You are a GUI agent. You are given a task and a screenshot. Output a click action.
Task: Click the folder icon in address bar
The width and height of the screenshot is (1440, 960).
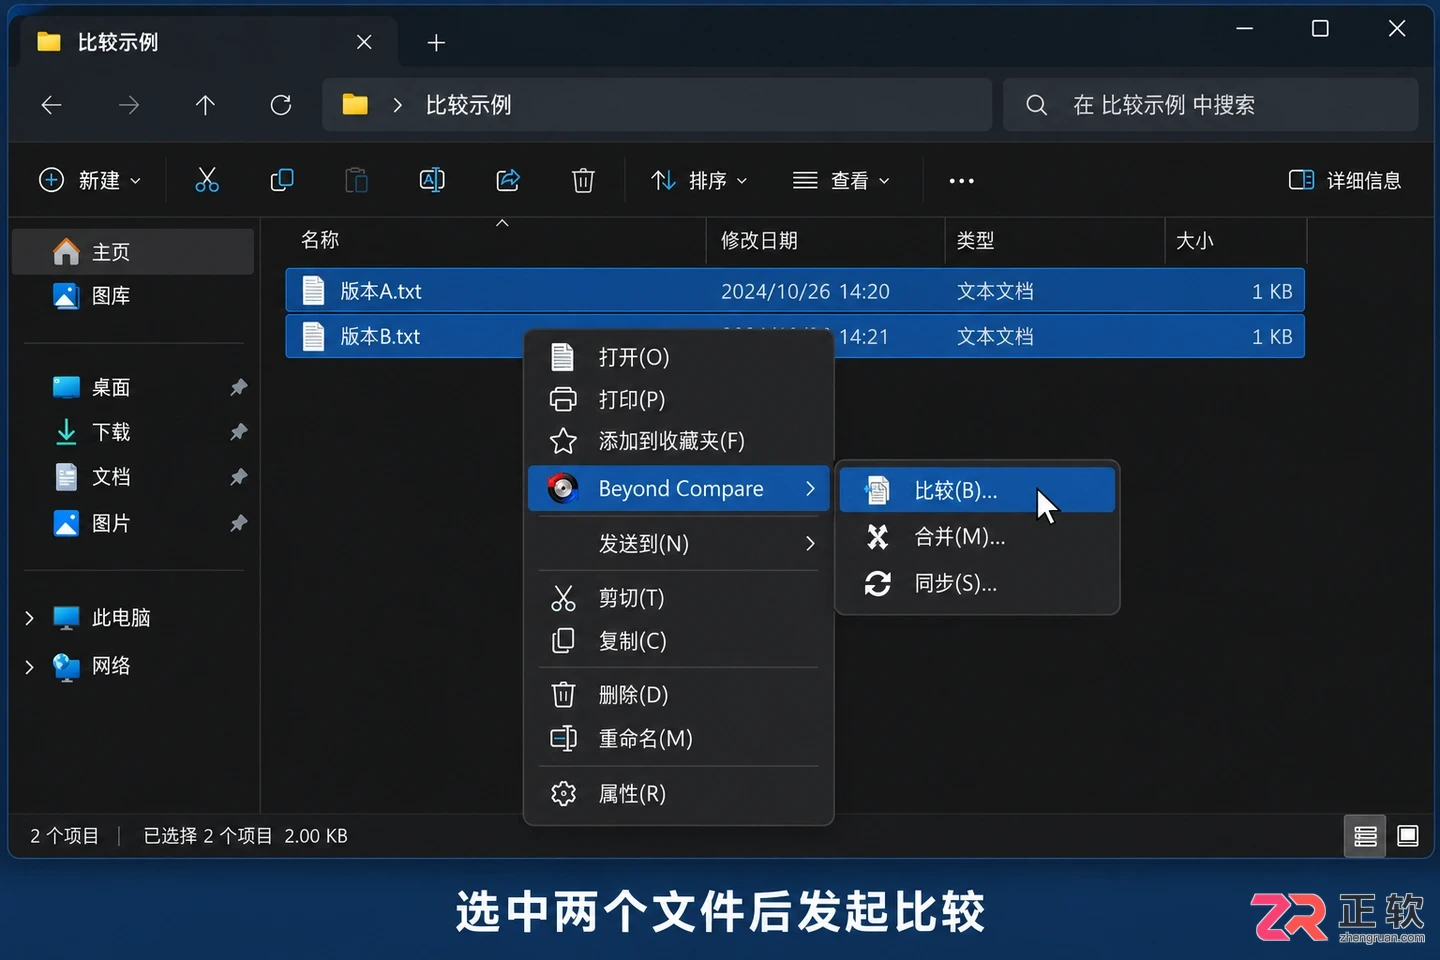click(x=355, y=105)
